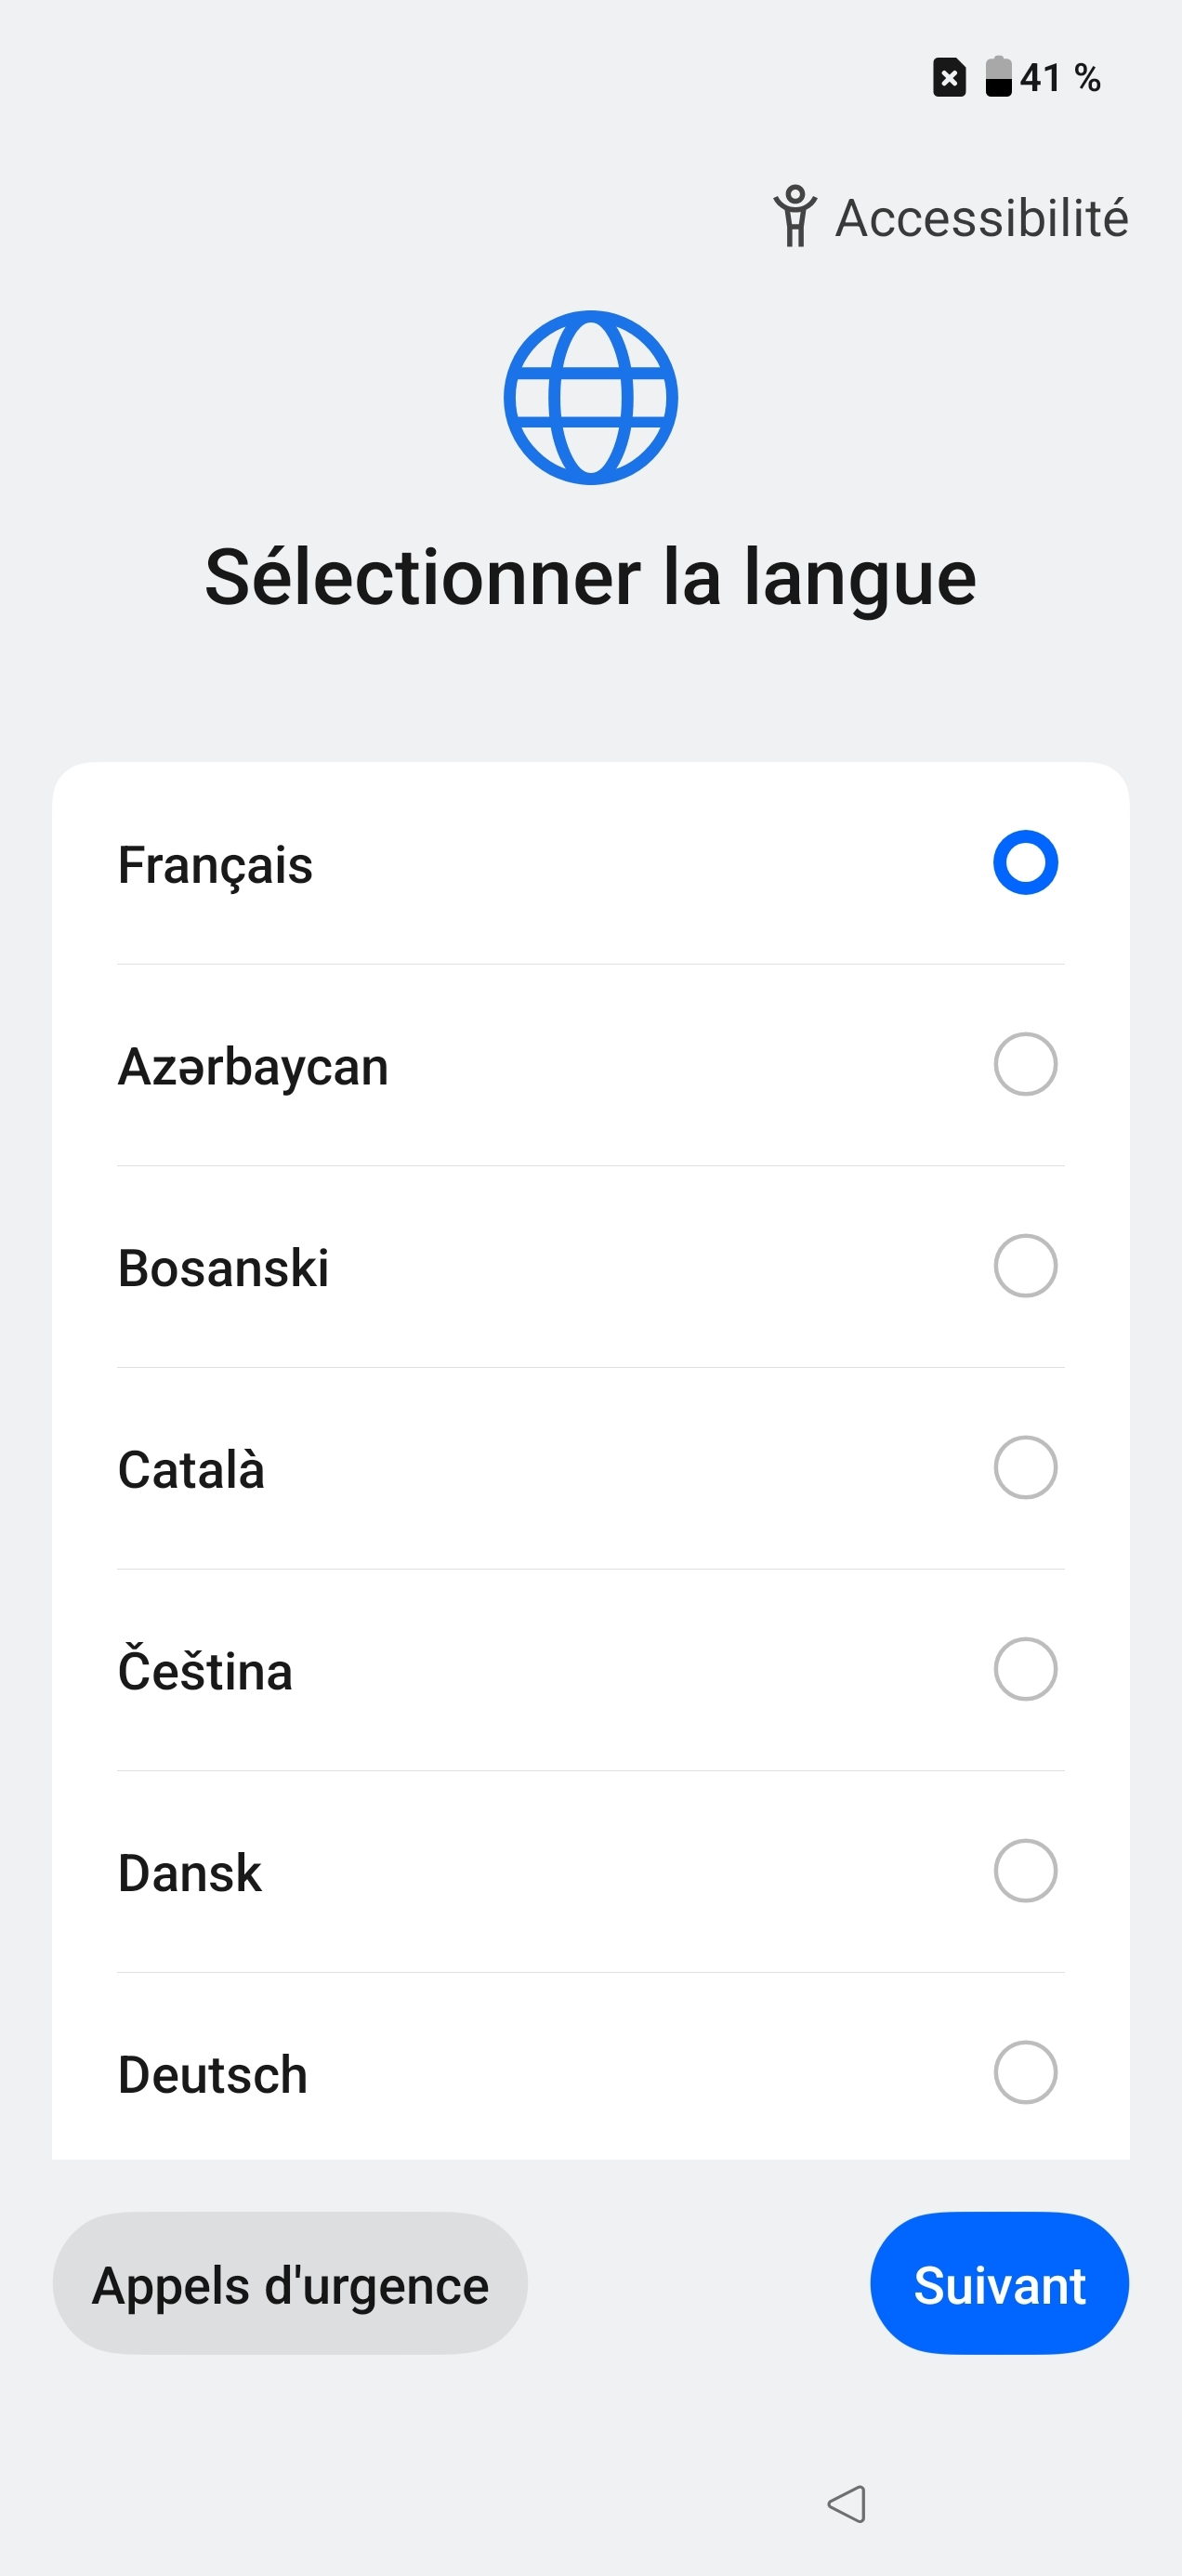1182x2576 pixels.
Task: Tap the Čeština language row label
Action: [205, 1671]
